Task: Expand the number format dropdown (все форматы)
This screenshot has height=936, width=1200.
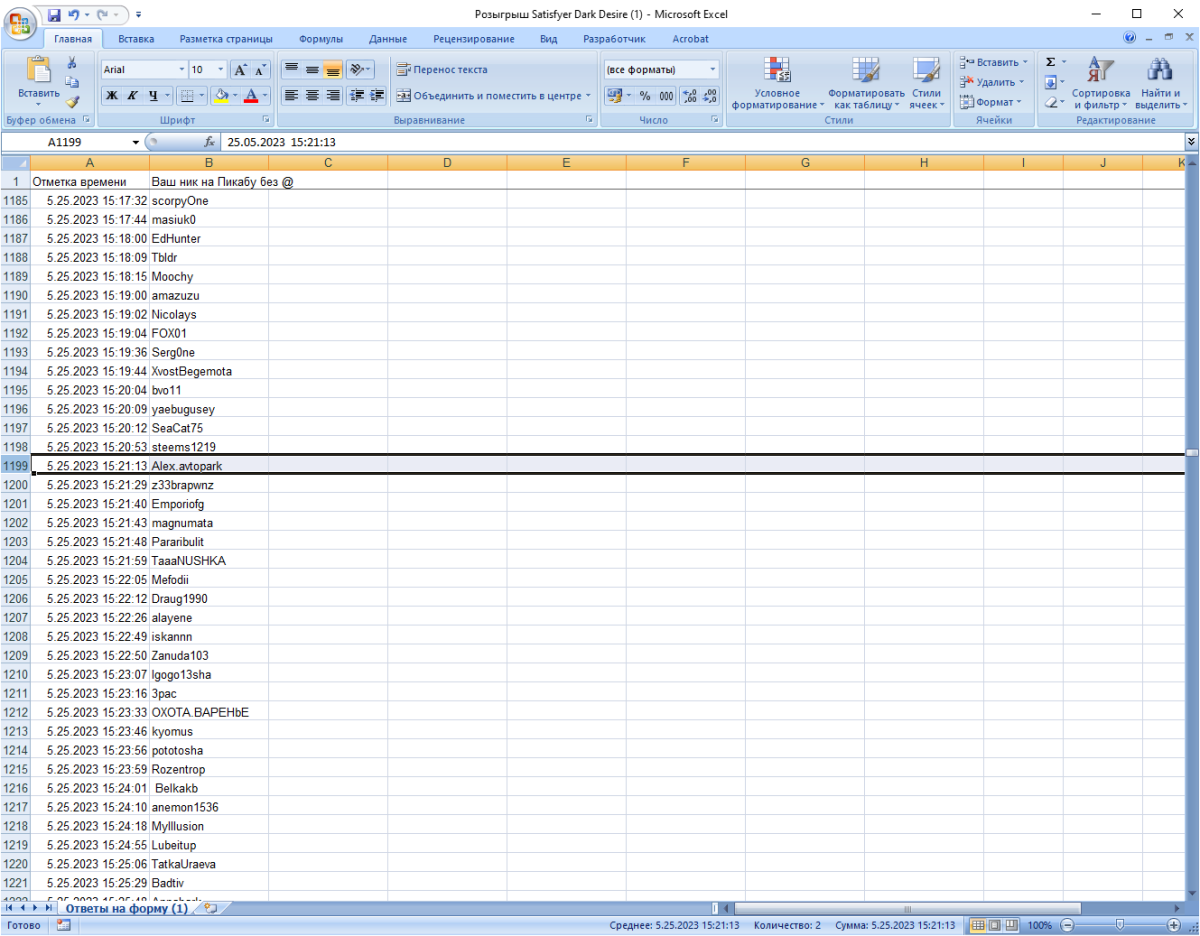Action: 713,70
